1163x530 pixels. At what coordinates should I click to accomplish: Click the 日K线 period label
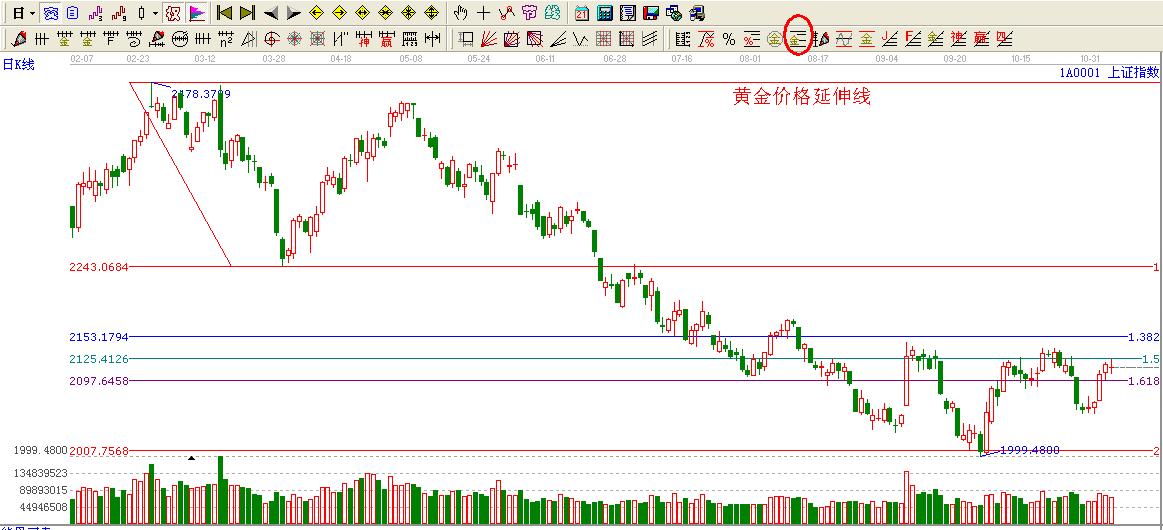click(18, 64)
